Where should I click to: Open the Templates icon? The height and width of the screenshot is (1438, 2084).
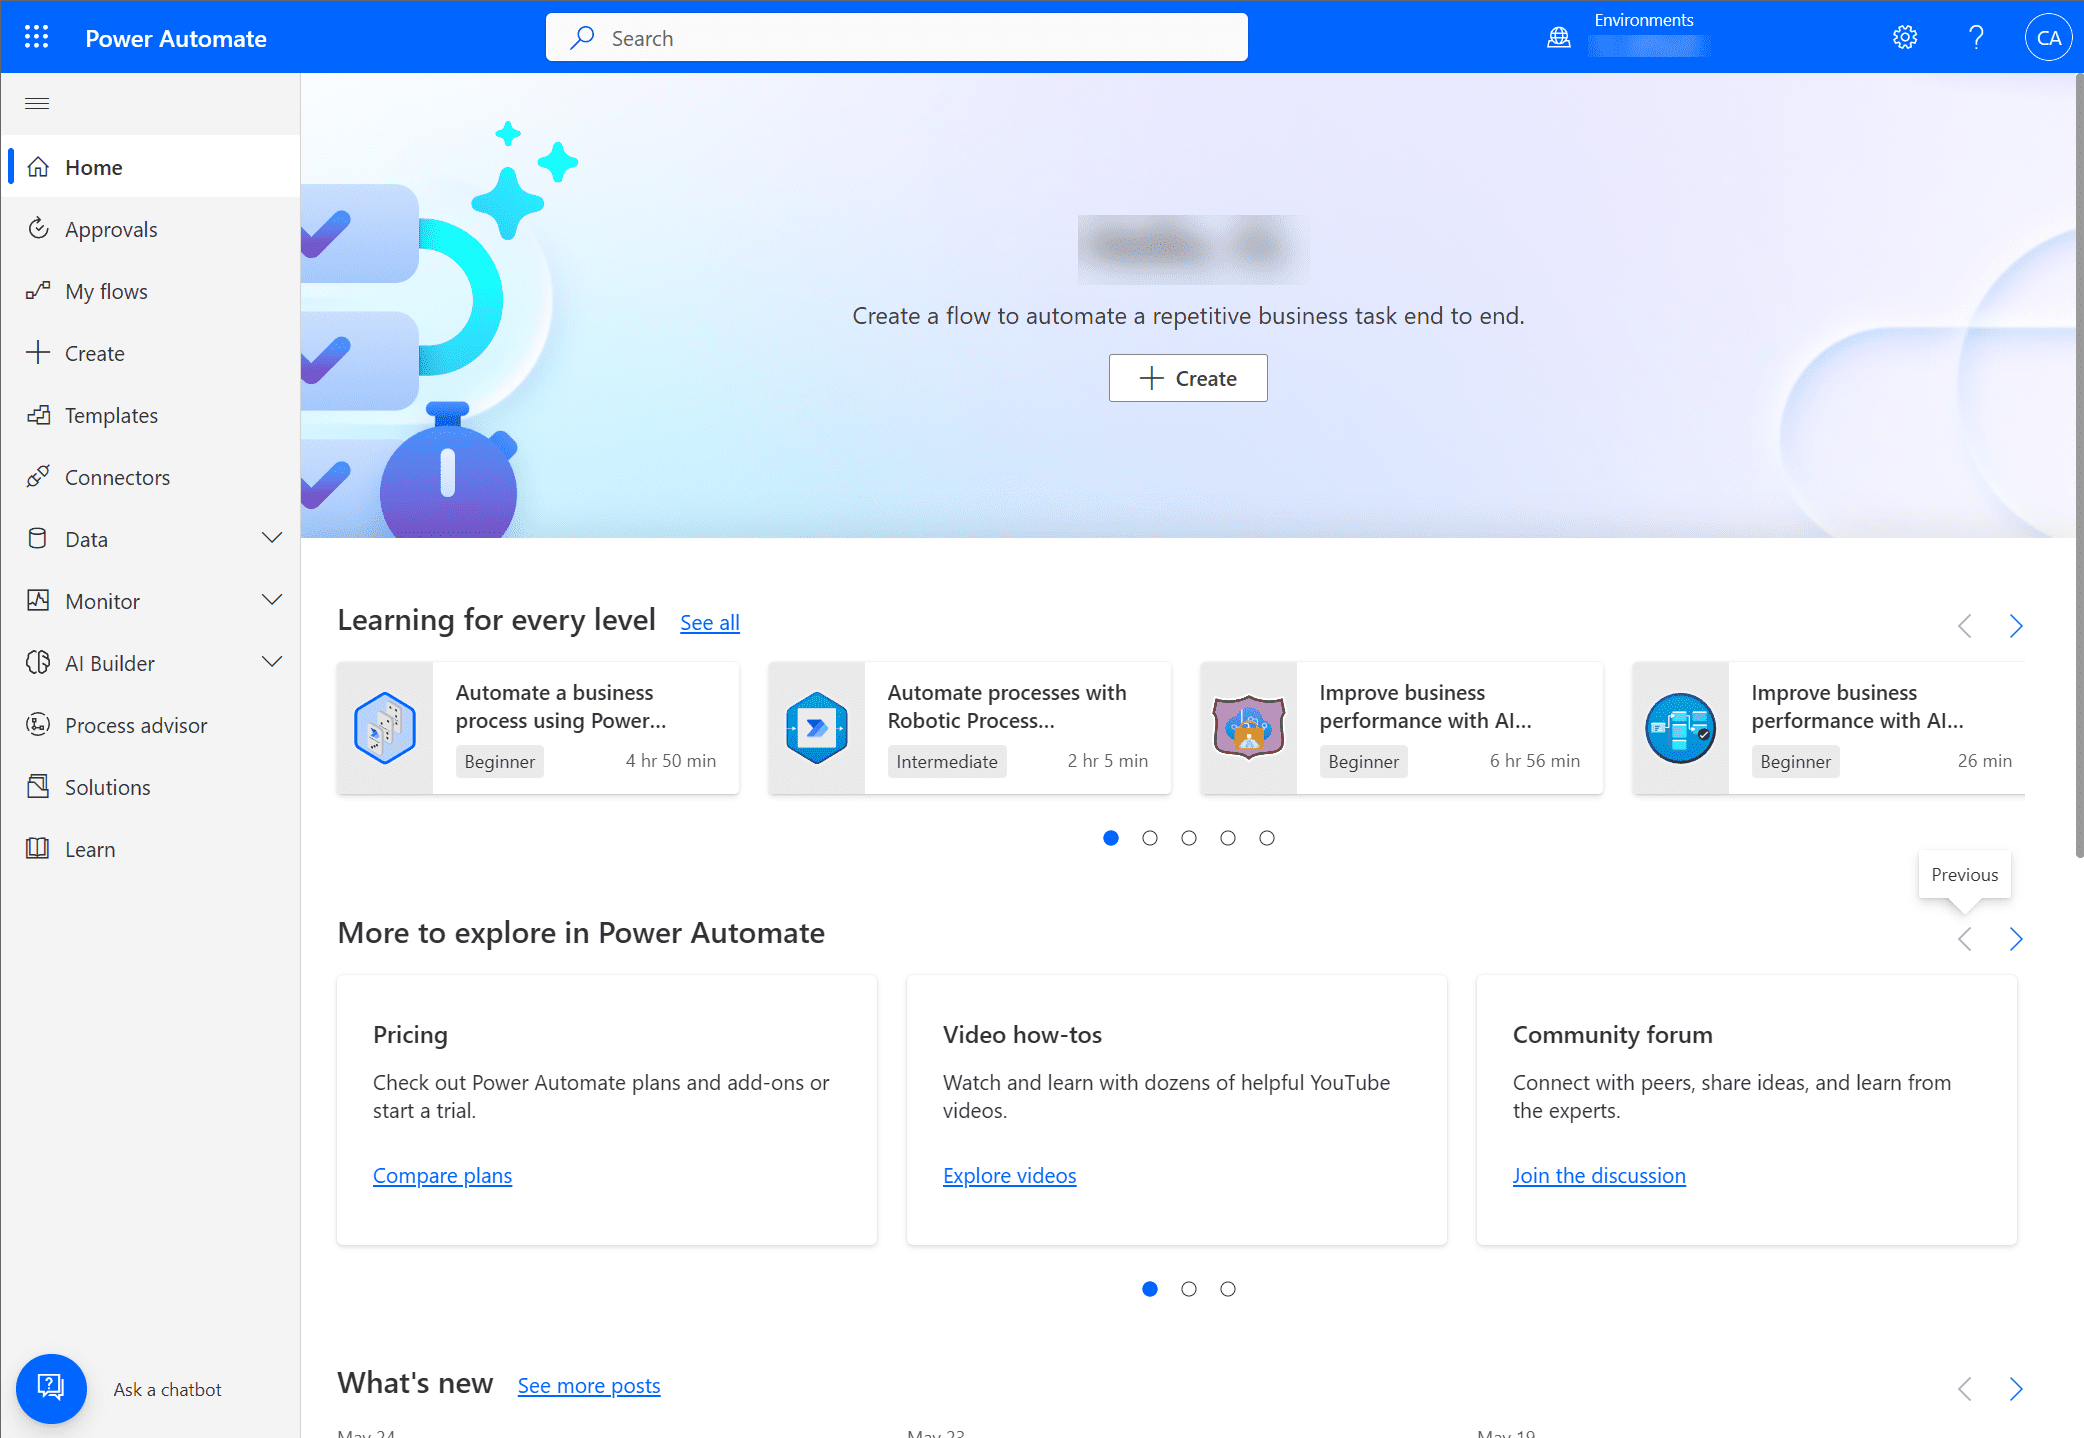click(40, 413)
